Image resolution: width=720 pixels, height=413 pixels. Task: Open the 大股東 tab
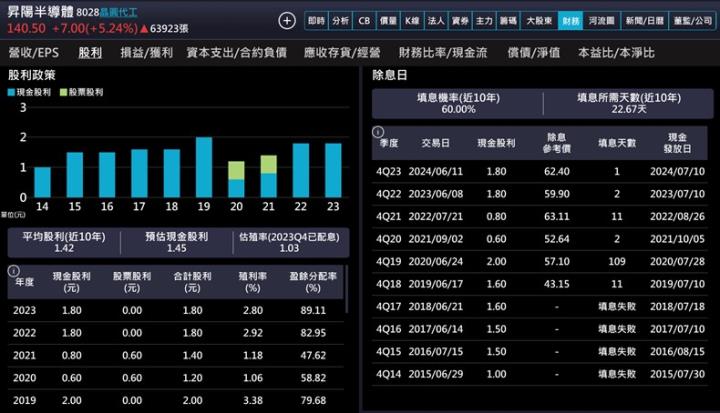click(539, 21)
